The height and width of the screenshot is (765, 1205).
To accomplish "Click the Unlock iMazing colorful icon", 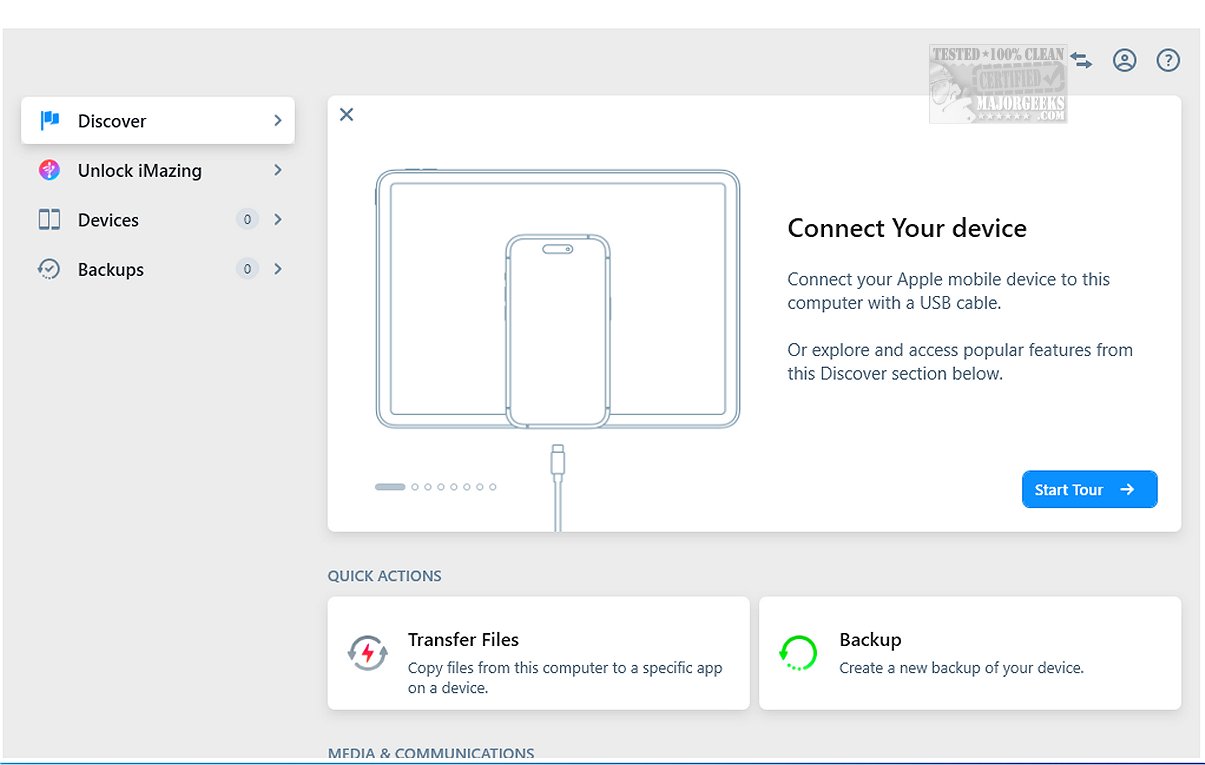I will click(50, 170).
